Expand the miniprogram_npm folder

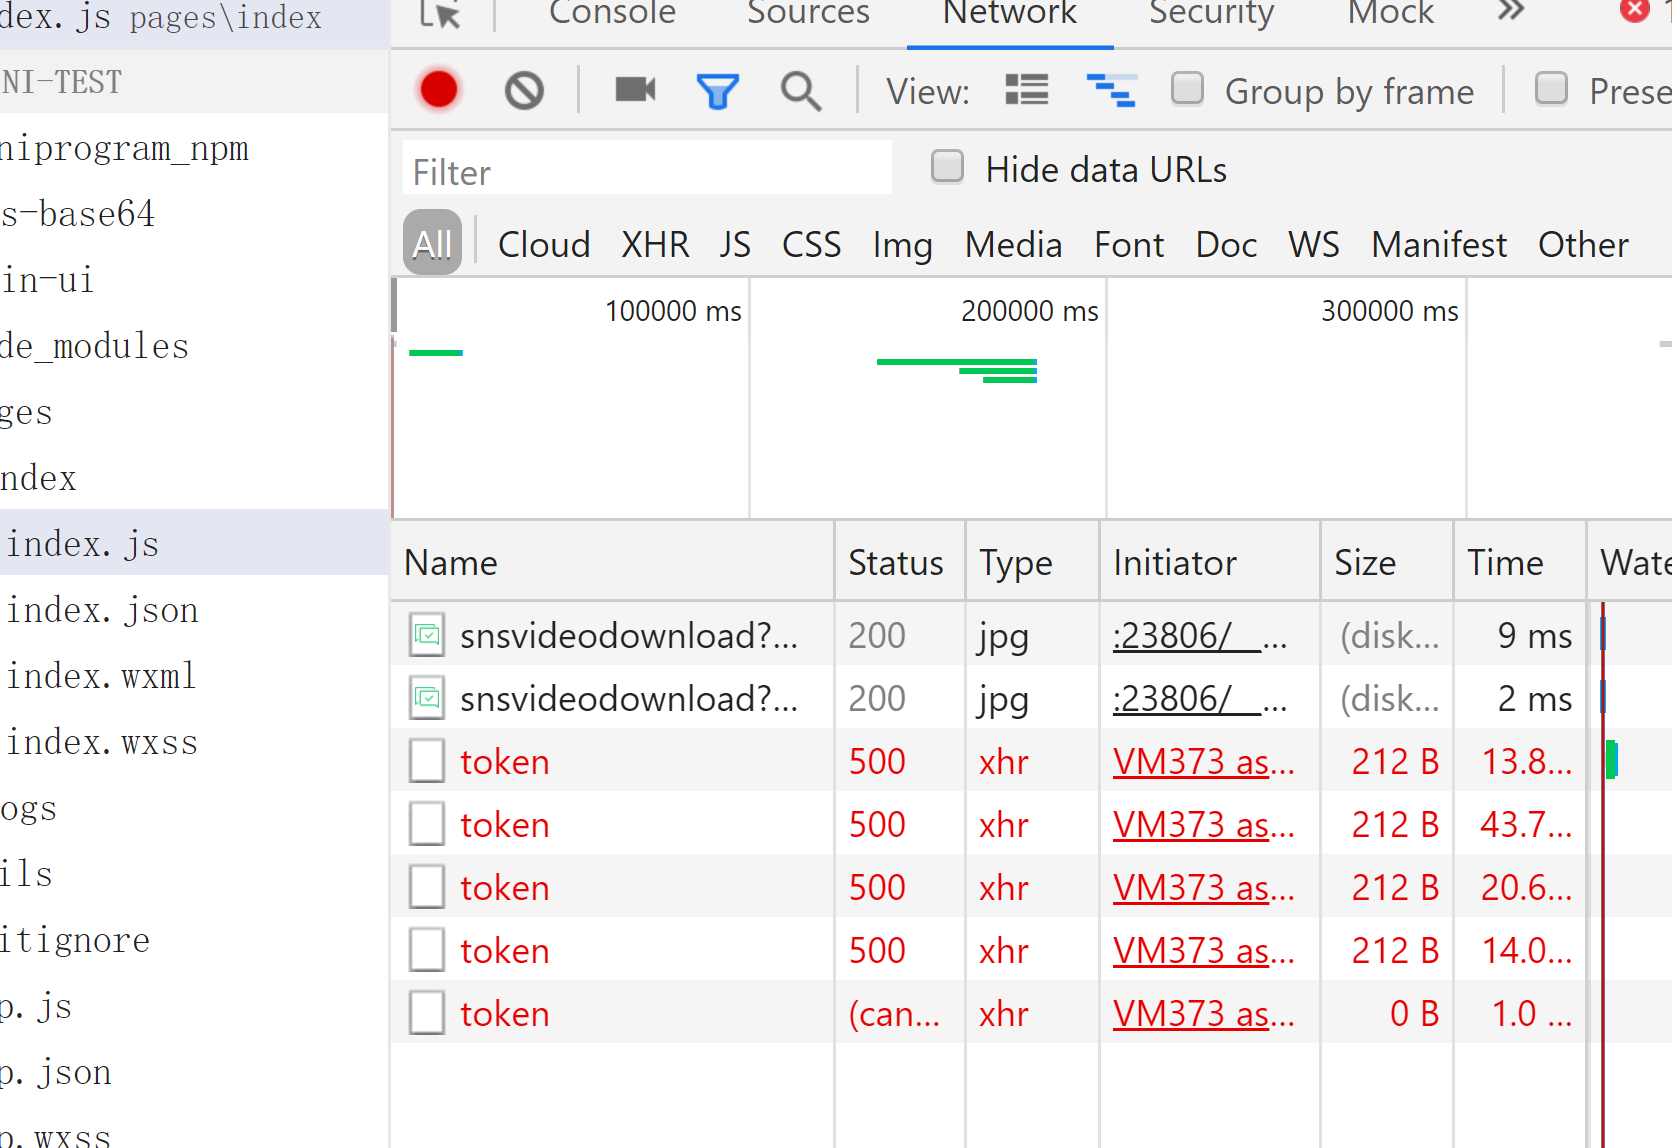pyautogui.click(x=124, y=148)
